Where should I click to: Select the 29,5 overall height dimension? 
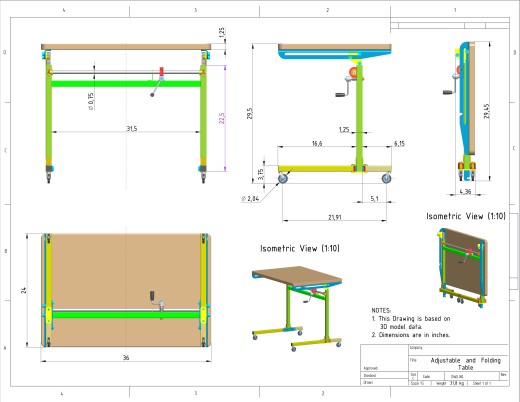click(250, 113)
